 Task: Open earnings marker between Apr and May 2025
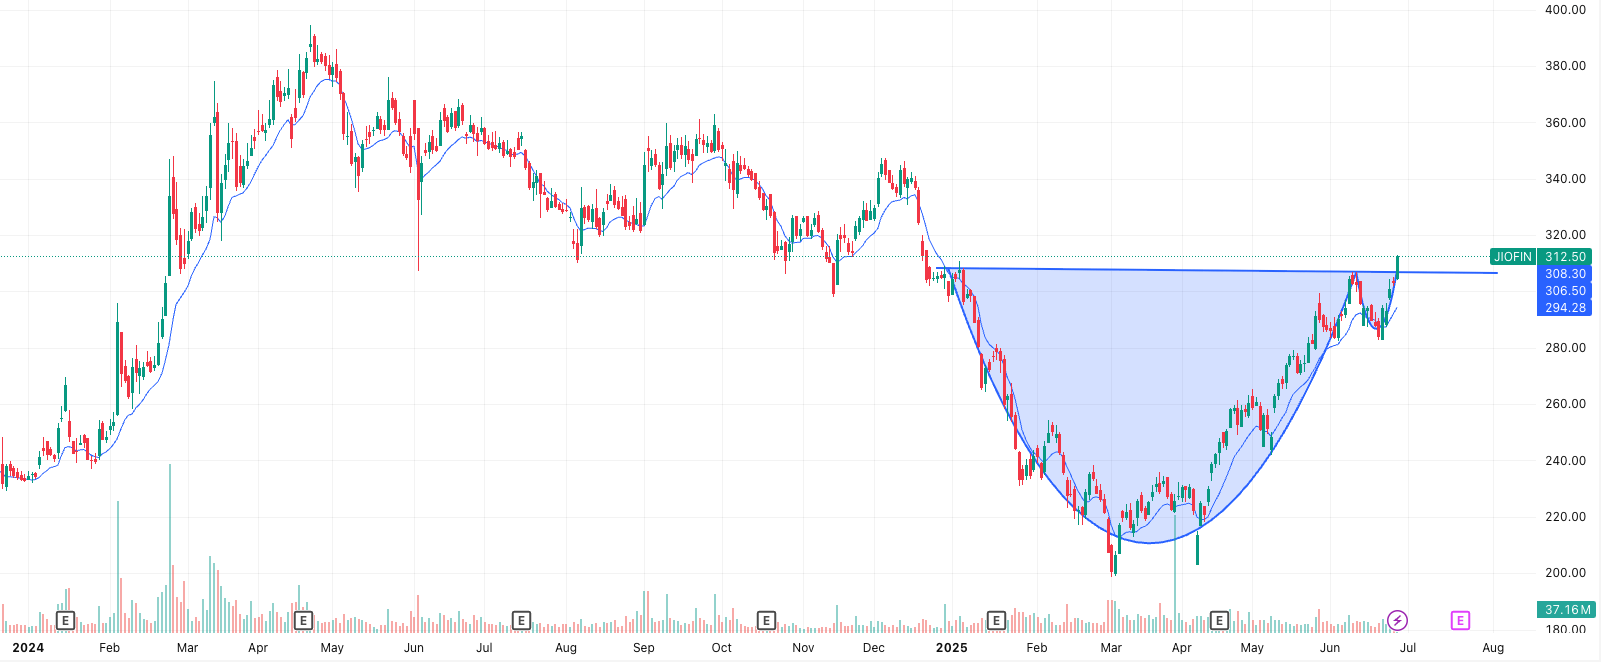click(x=1219, y=621)
